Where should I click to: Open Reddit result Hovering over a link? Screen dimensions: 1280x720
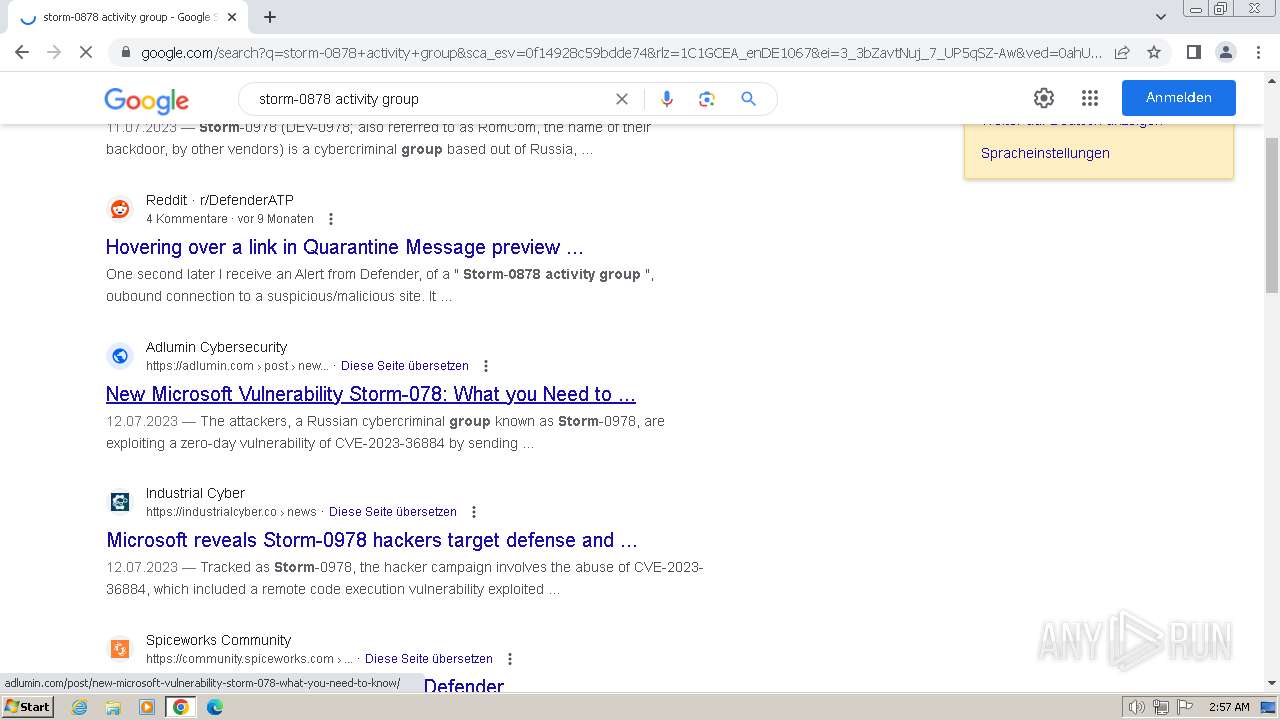click(x=344, y=247)
